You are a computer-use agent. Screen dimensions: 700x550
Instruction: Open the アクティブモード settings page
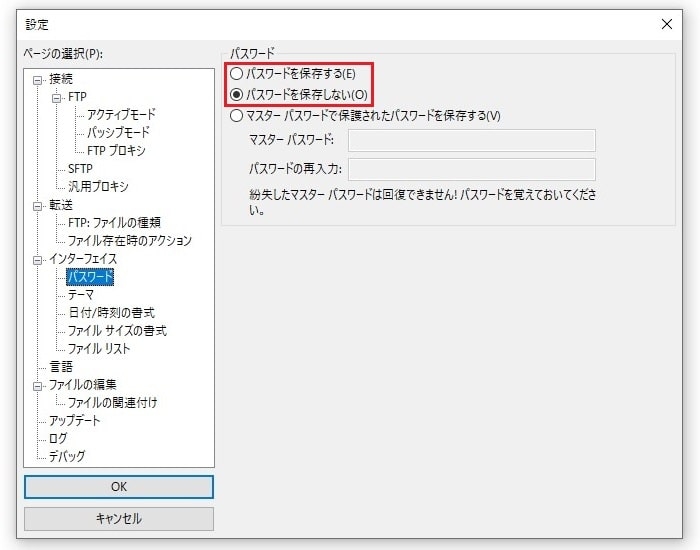click(x=121, y=115)
